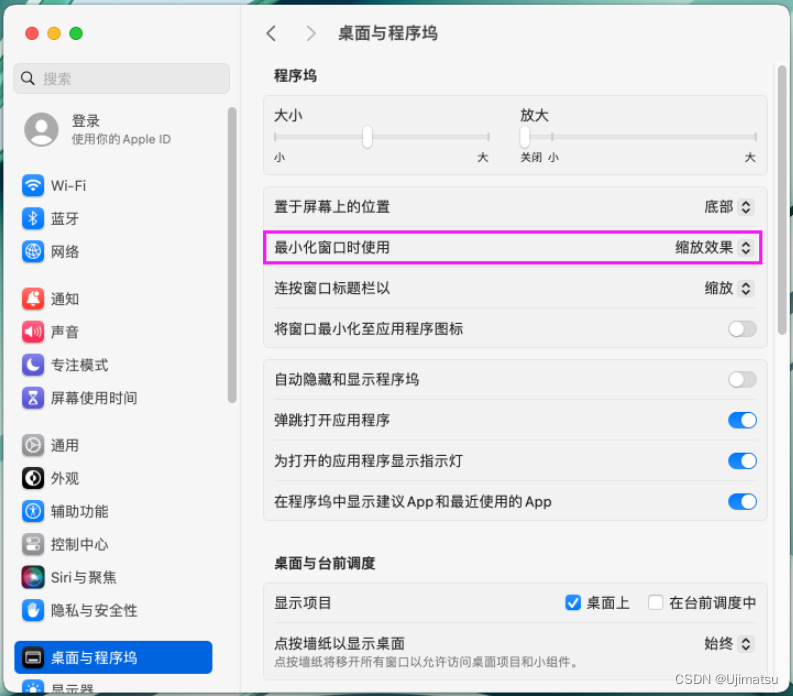Select Wi-Fi sidebar item label
The image size is (793, 696).
[68, 186]
